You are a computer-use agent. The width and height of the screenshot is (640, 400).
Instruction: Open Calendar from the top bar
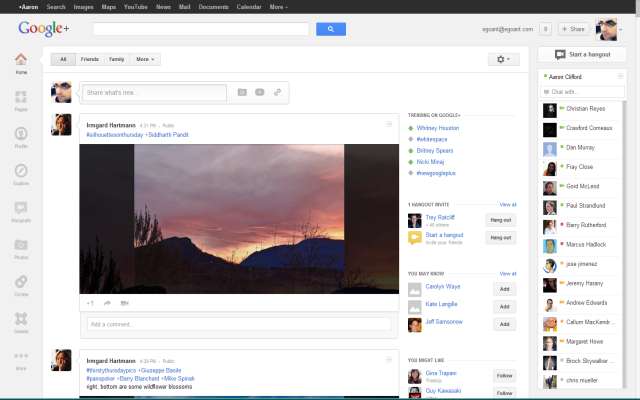(249, 7)
